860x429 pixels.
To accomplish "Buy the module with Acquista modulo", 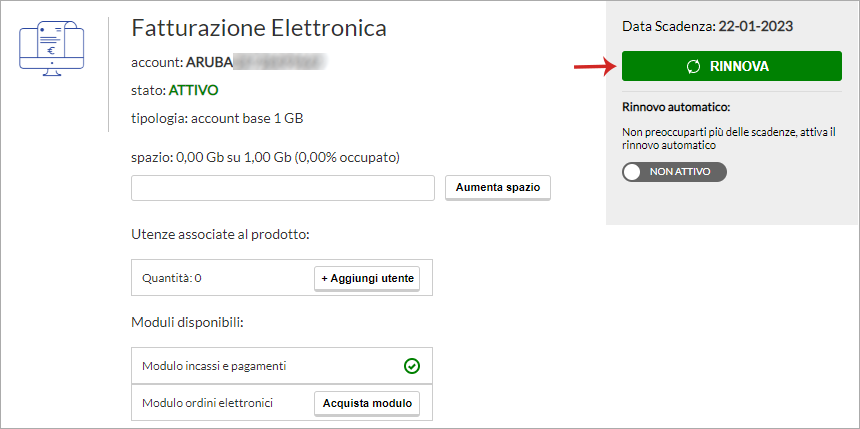I will [x=367, y=403].
